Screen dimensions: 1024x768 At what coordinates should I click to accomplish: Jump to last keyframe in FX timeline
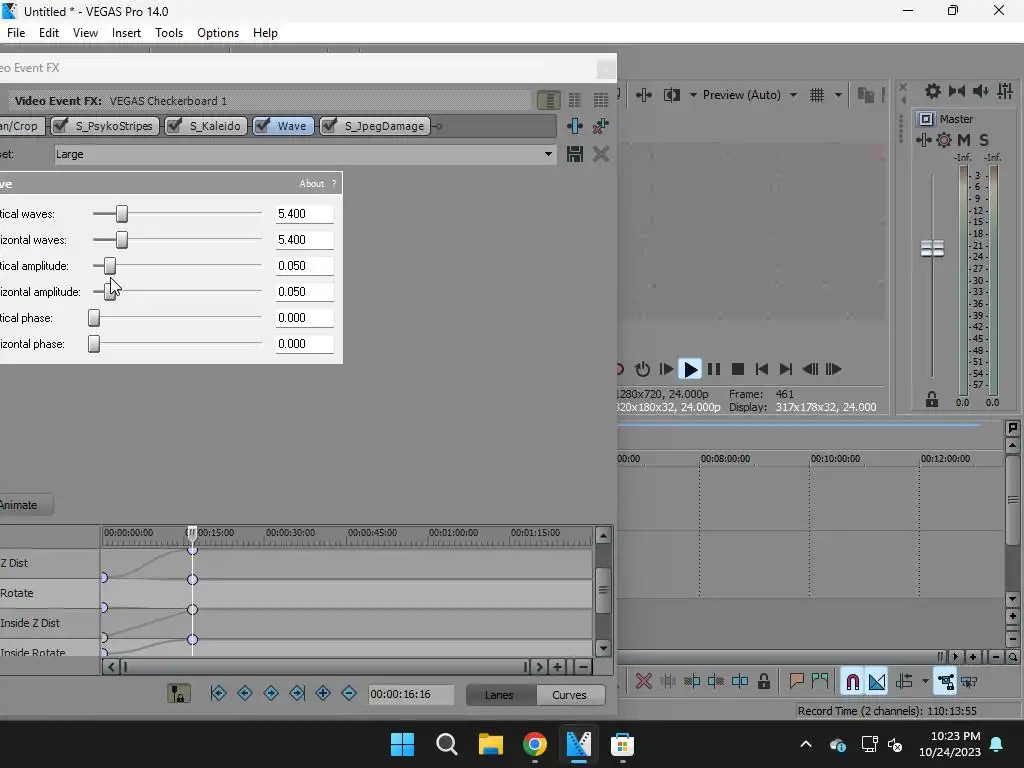(297, 694)
